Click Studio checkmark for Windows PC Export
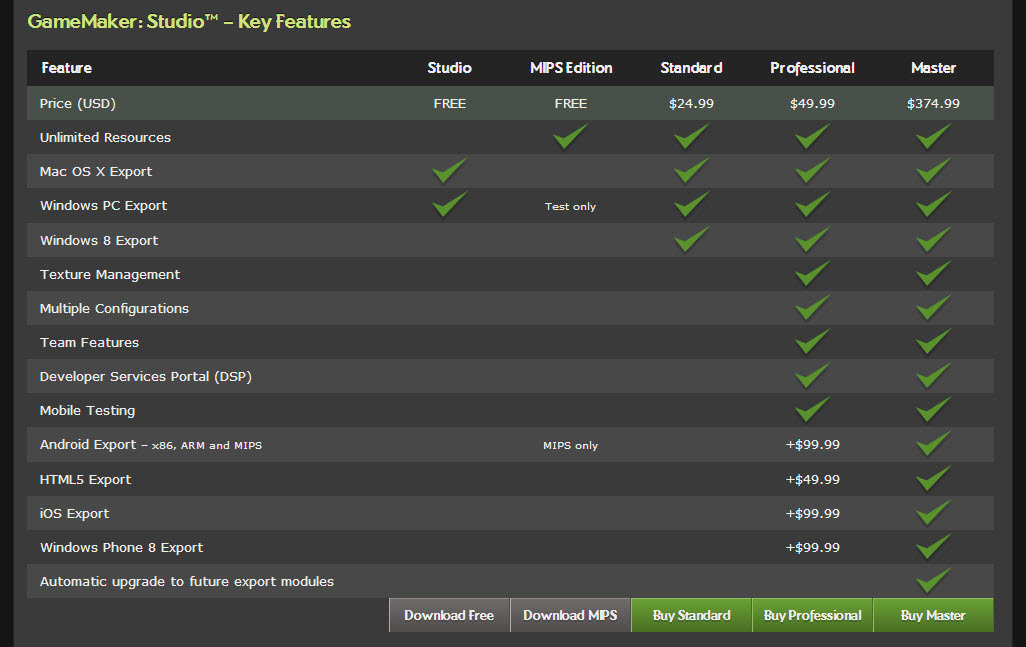This screenshot has width=1026, height=647. coord(450,205)
